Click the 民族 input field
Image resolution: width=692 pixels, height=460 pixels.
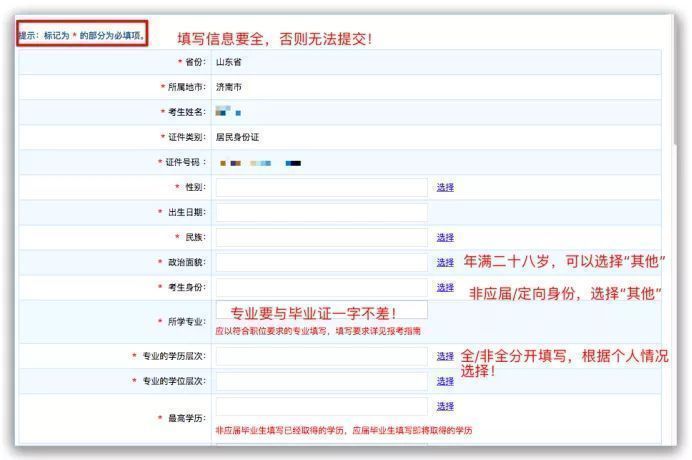click(x=321, y=238)
